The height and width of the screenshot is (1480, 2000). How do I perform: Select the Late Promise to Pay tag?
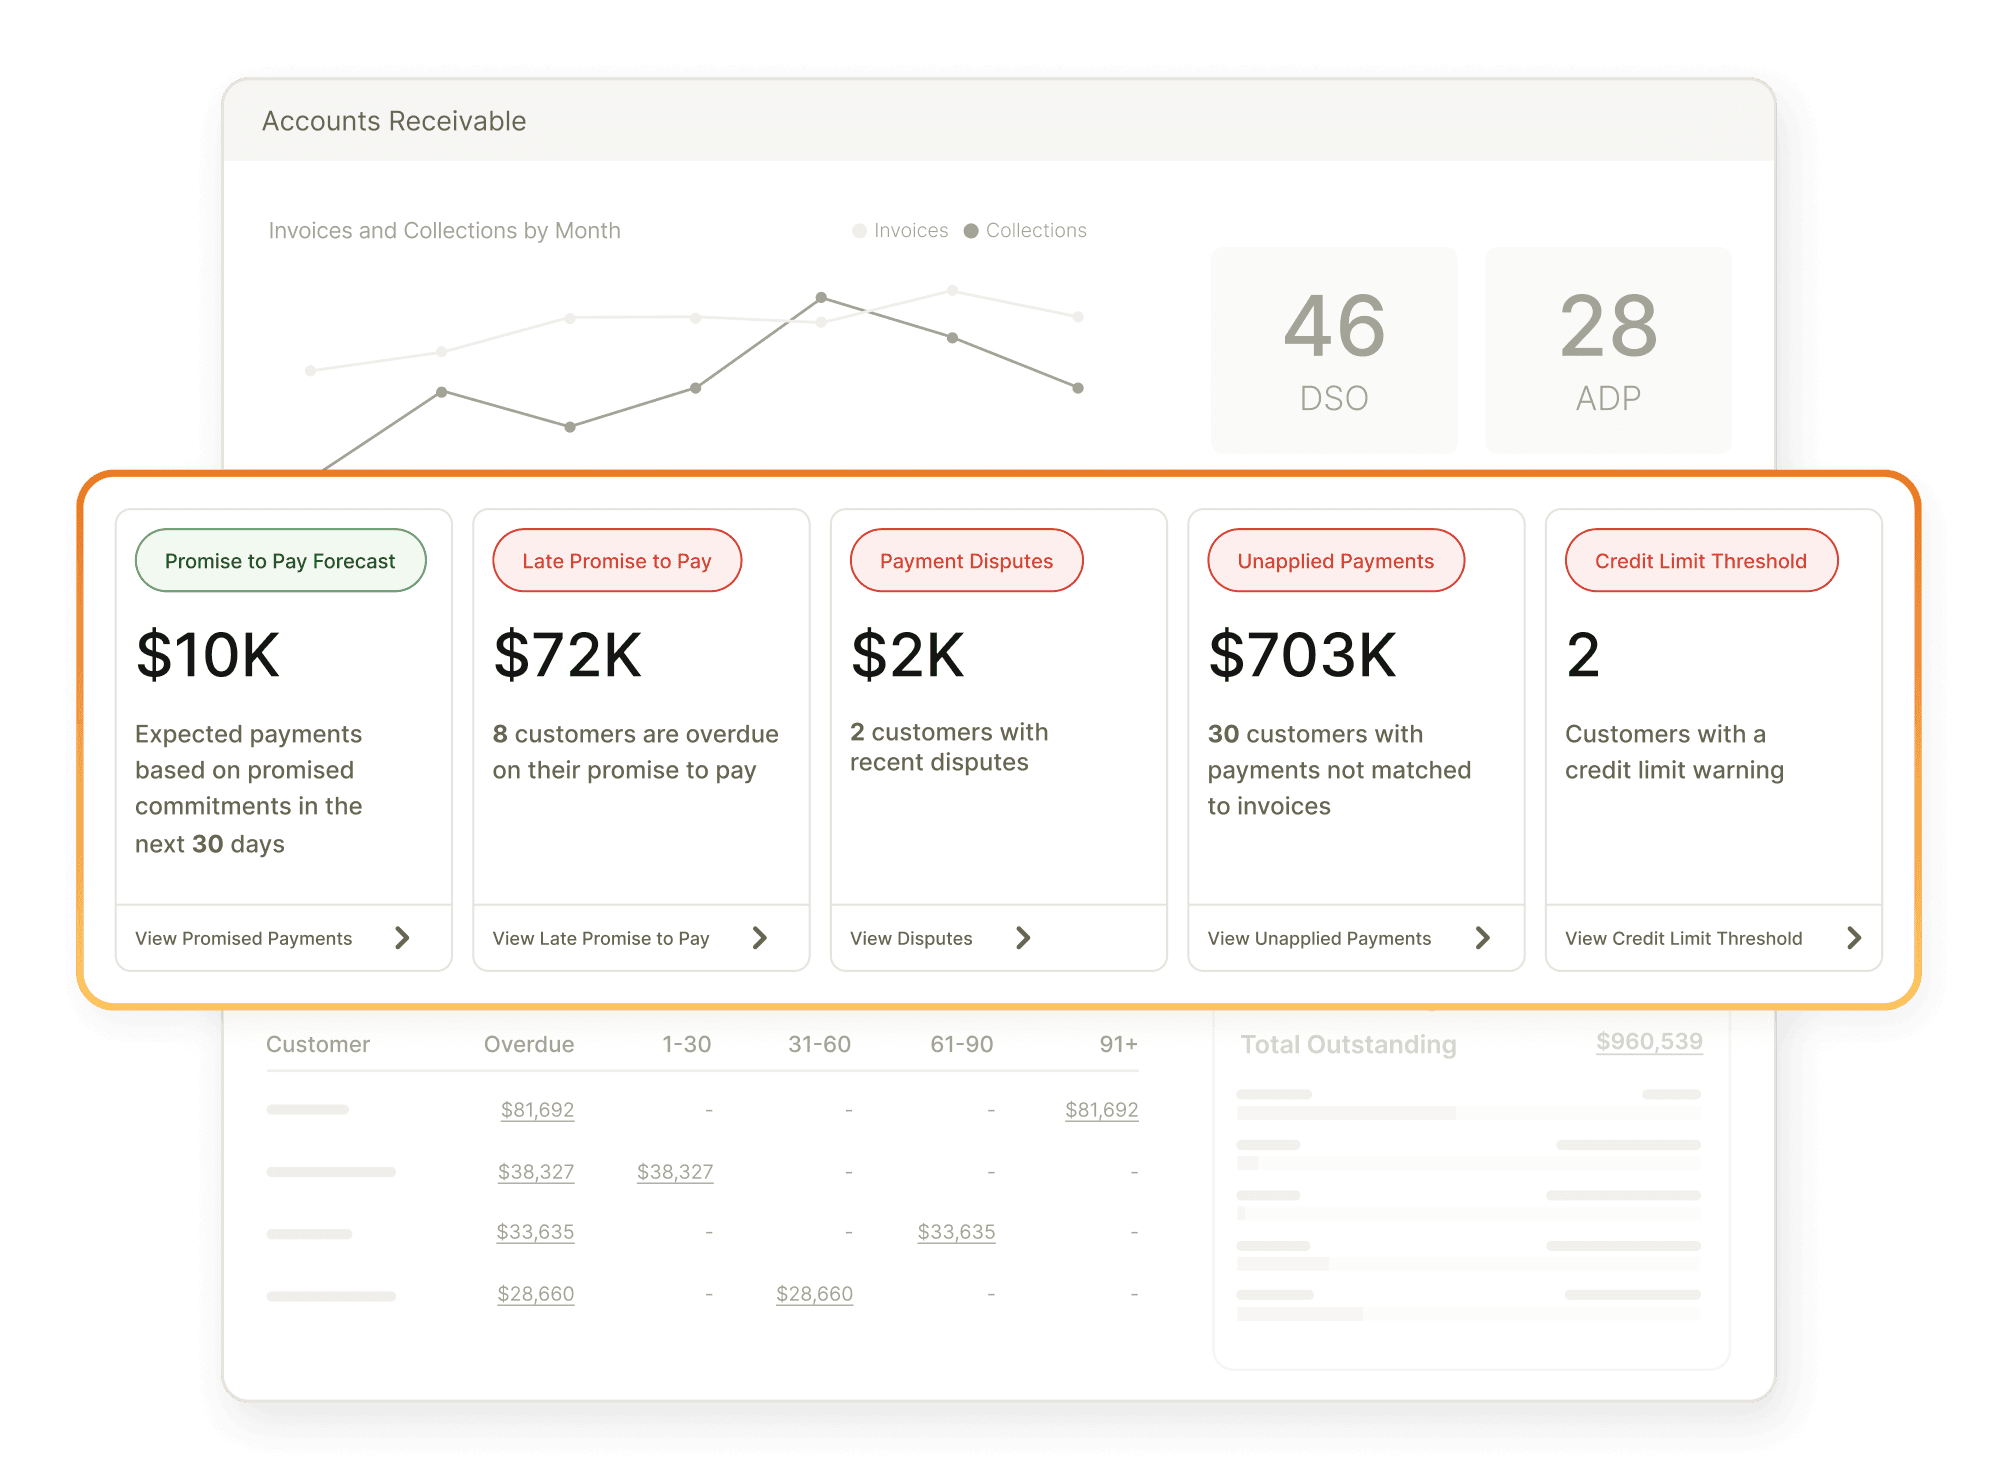616,561
